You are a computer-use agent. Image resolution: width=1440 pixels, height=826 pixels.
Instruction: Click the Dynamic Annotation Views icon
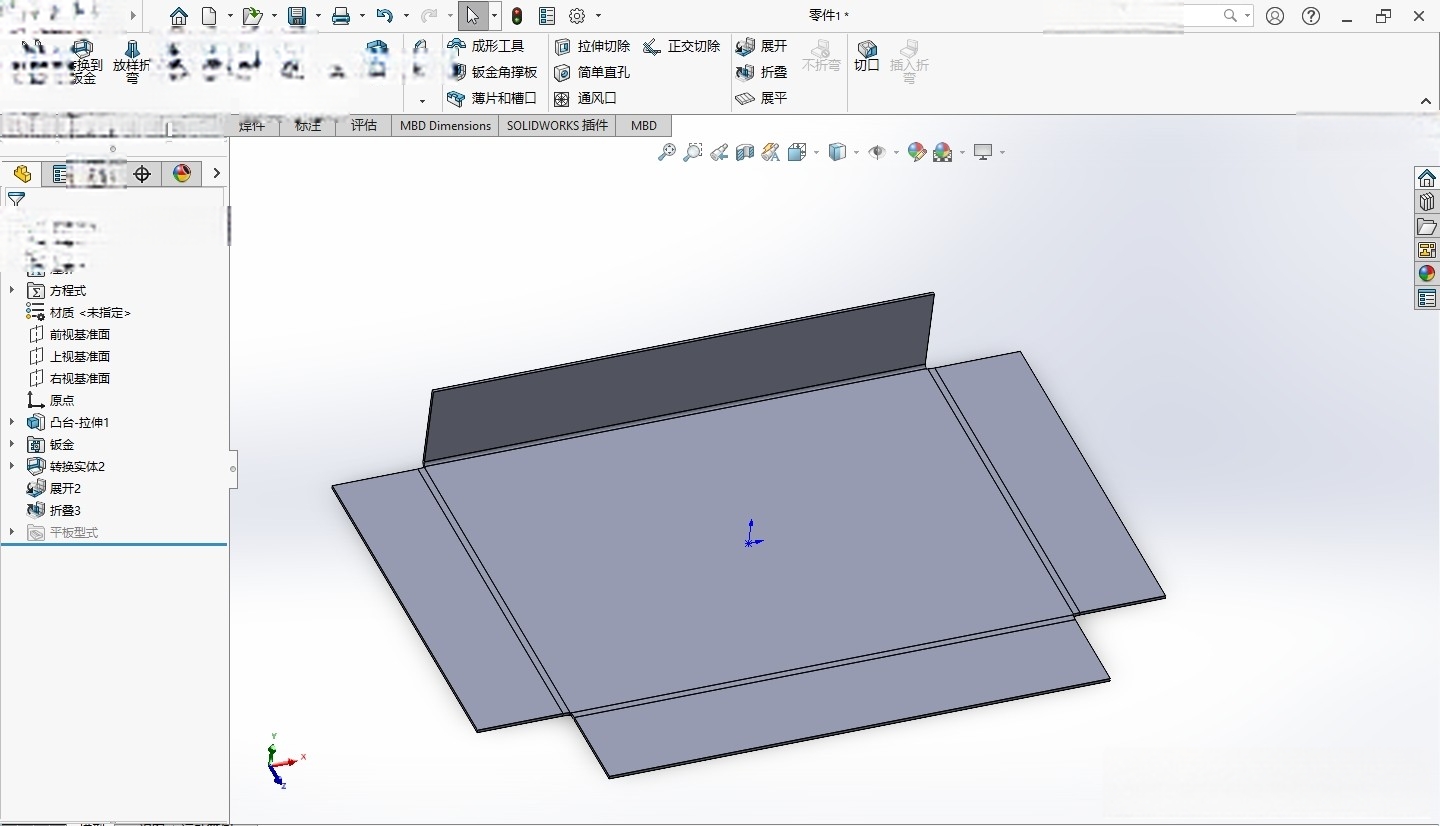coord(770,152)
